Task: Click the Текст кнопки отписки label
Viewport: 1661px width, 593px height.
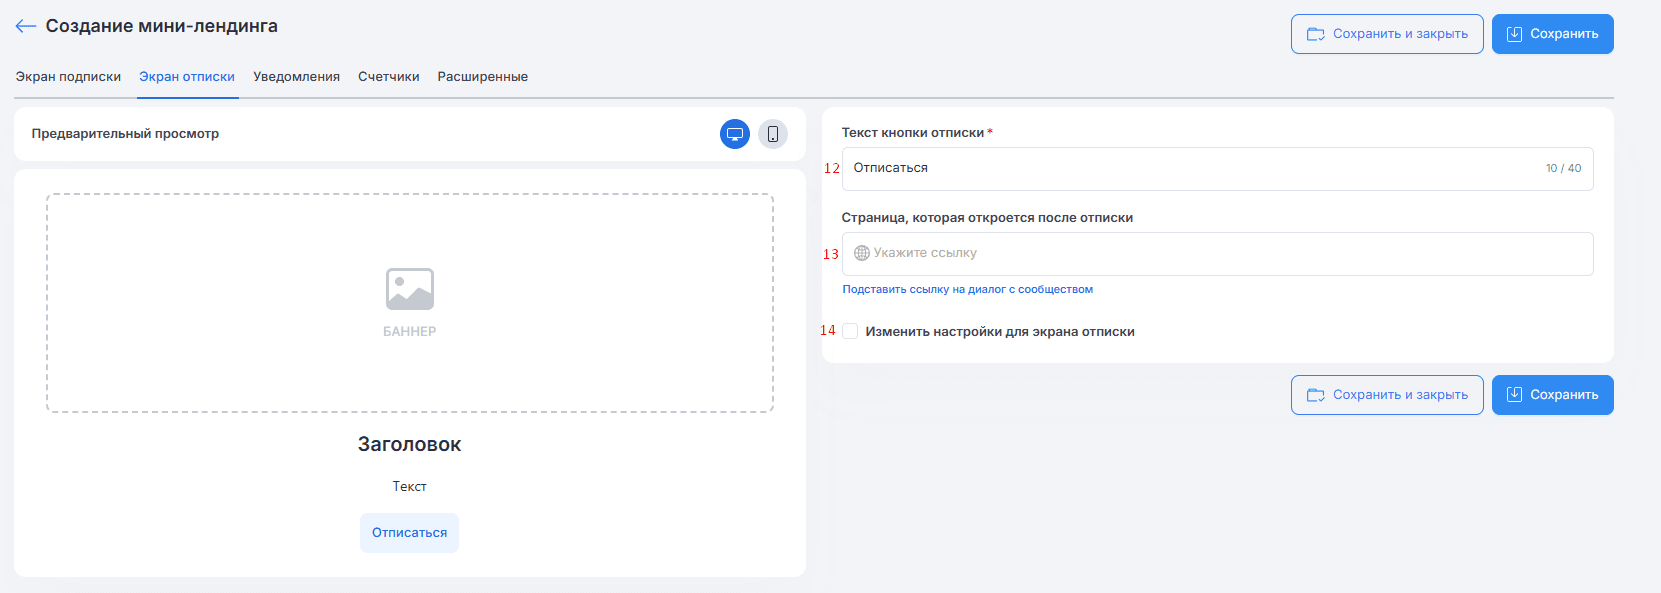Action: point(913,132)
